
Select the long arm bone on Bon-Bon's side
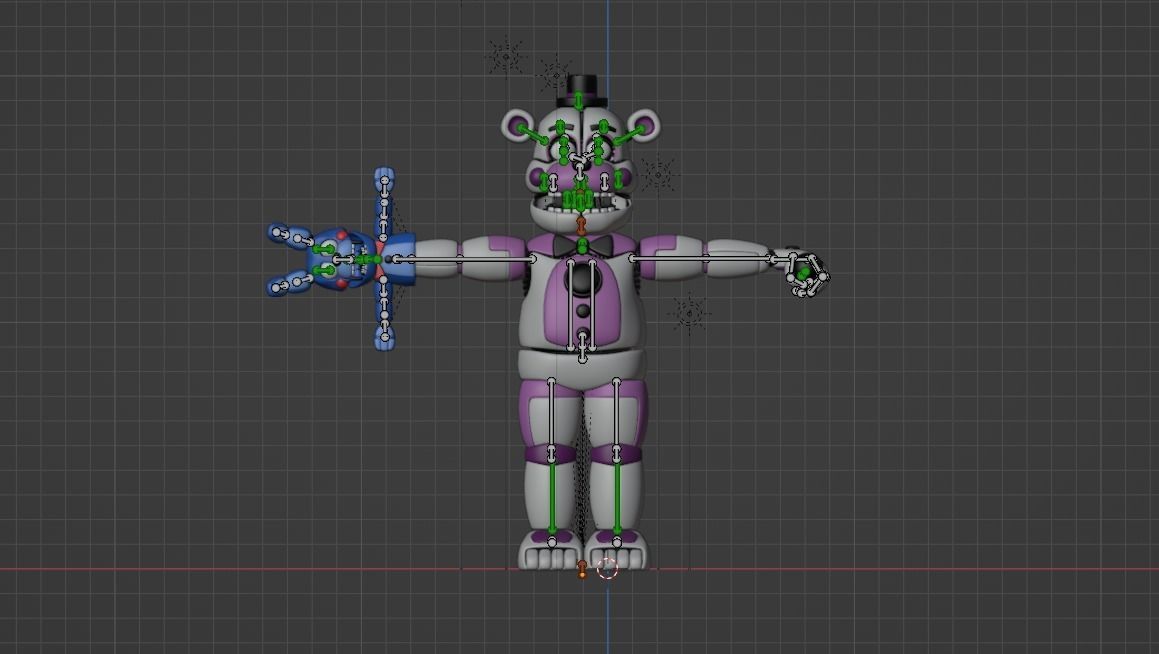[x=466, y=259]
